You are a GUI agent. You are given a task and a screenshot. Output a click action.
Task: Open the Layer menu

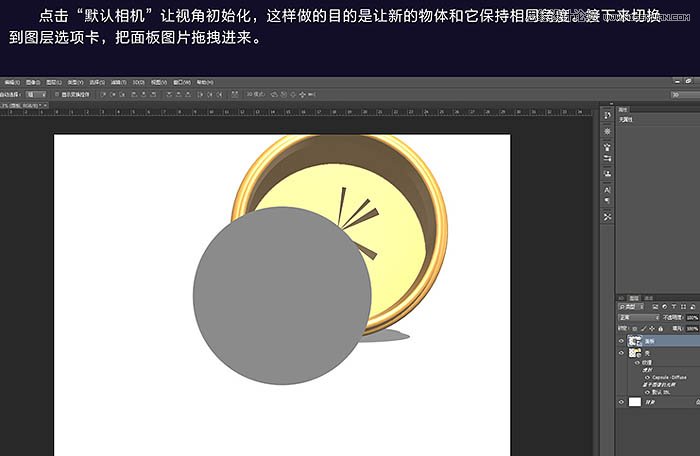(x=54, y=82)
